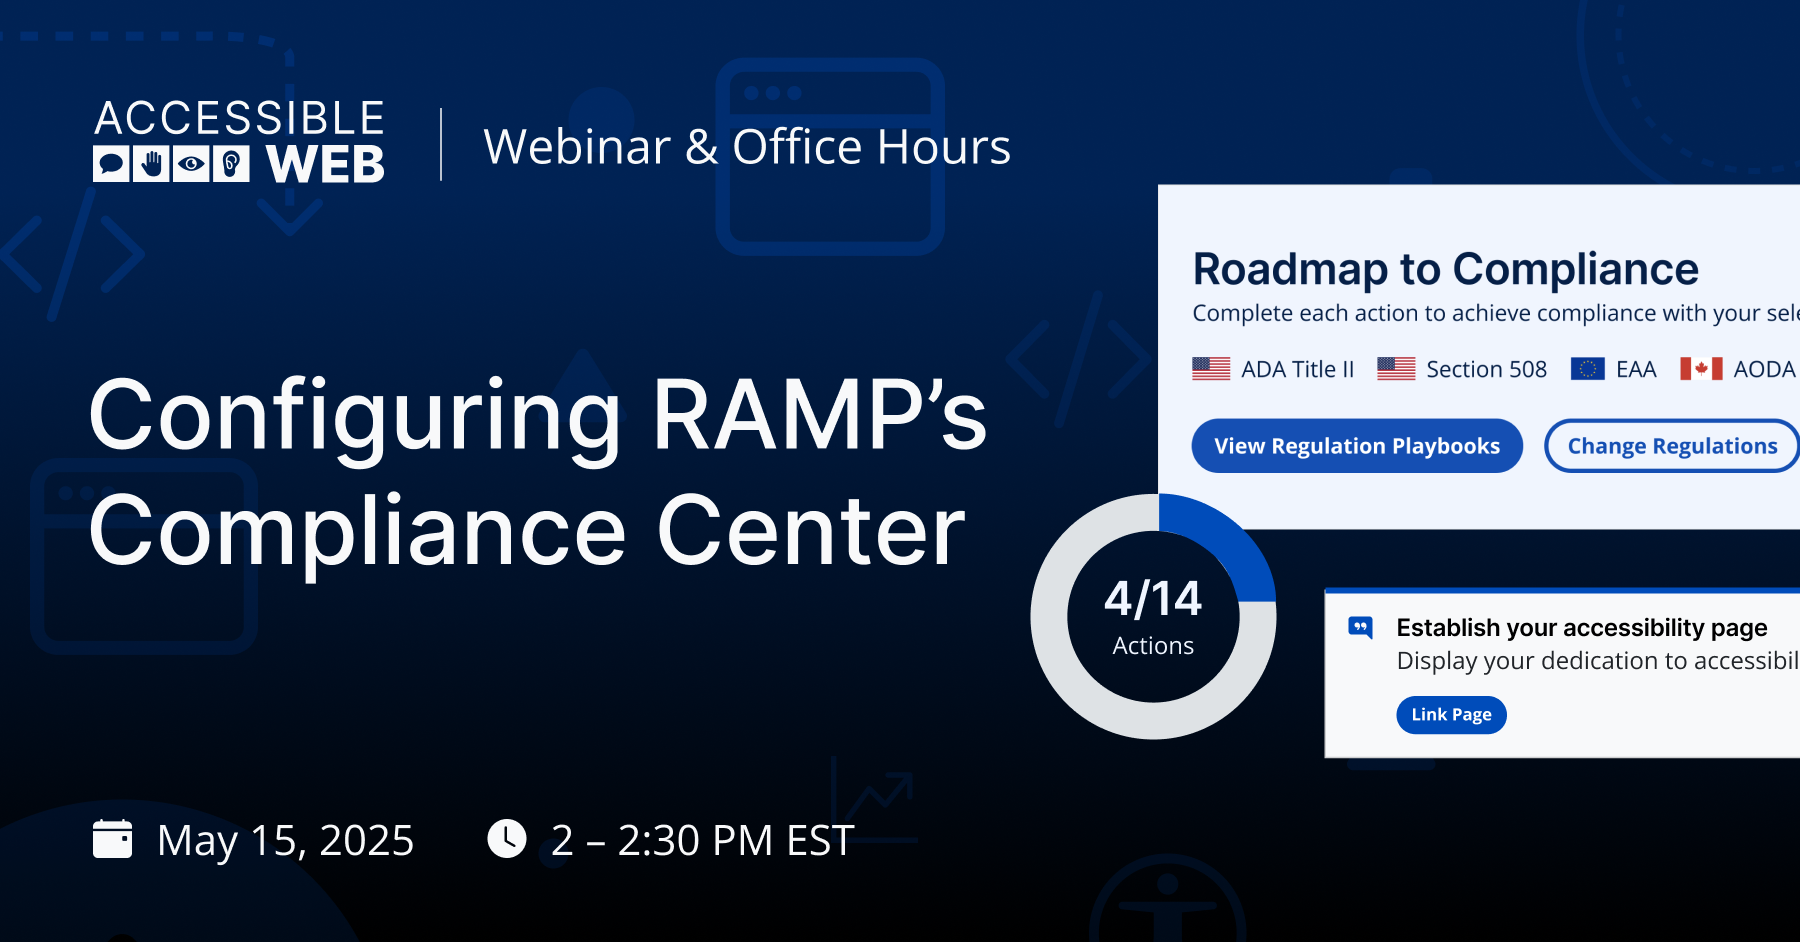Select the US flag beside ADA Title II
Screen dimensions: 1800x942
(1211, 369)
